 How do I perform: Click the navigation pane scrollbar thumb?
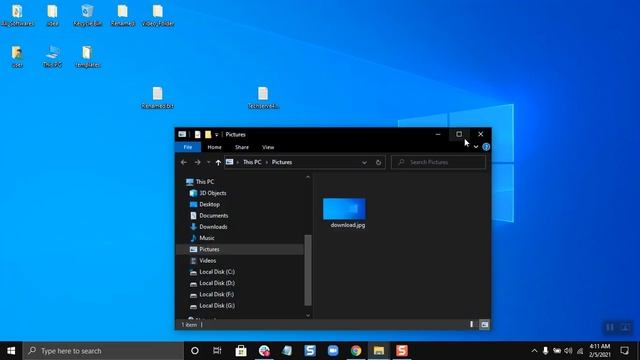308,270
